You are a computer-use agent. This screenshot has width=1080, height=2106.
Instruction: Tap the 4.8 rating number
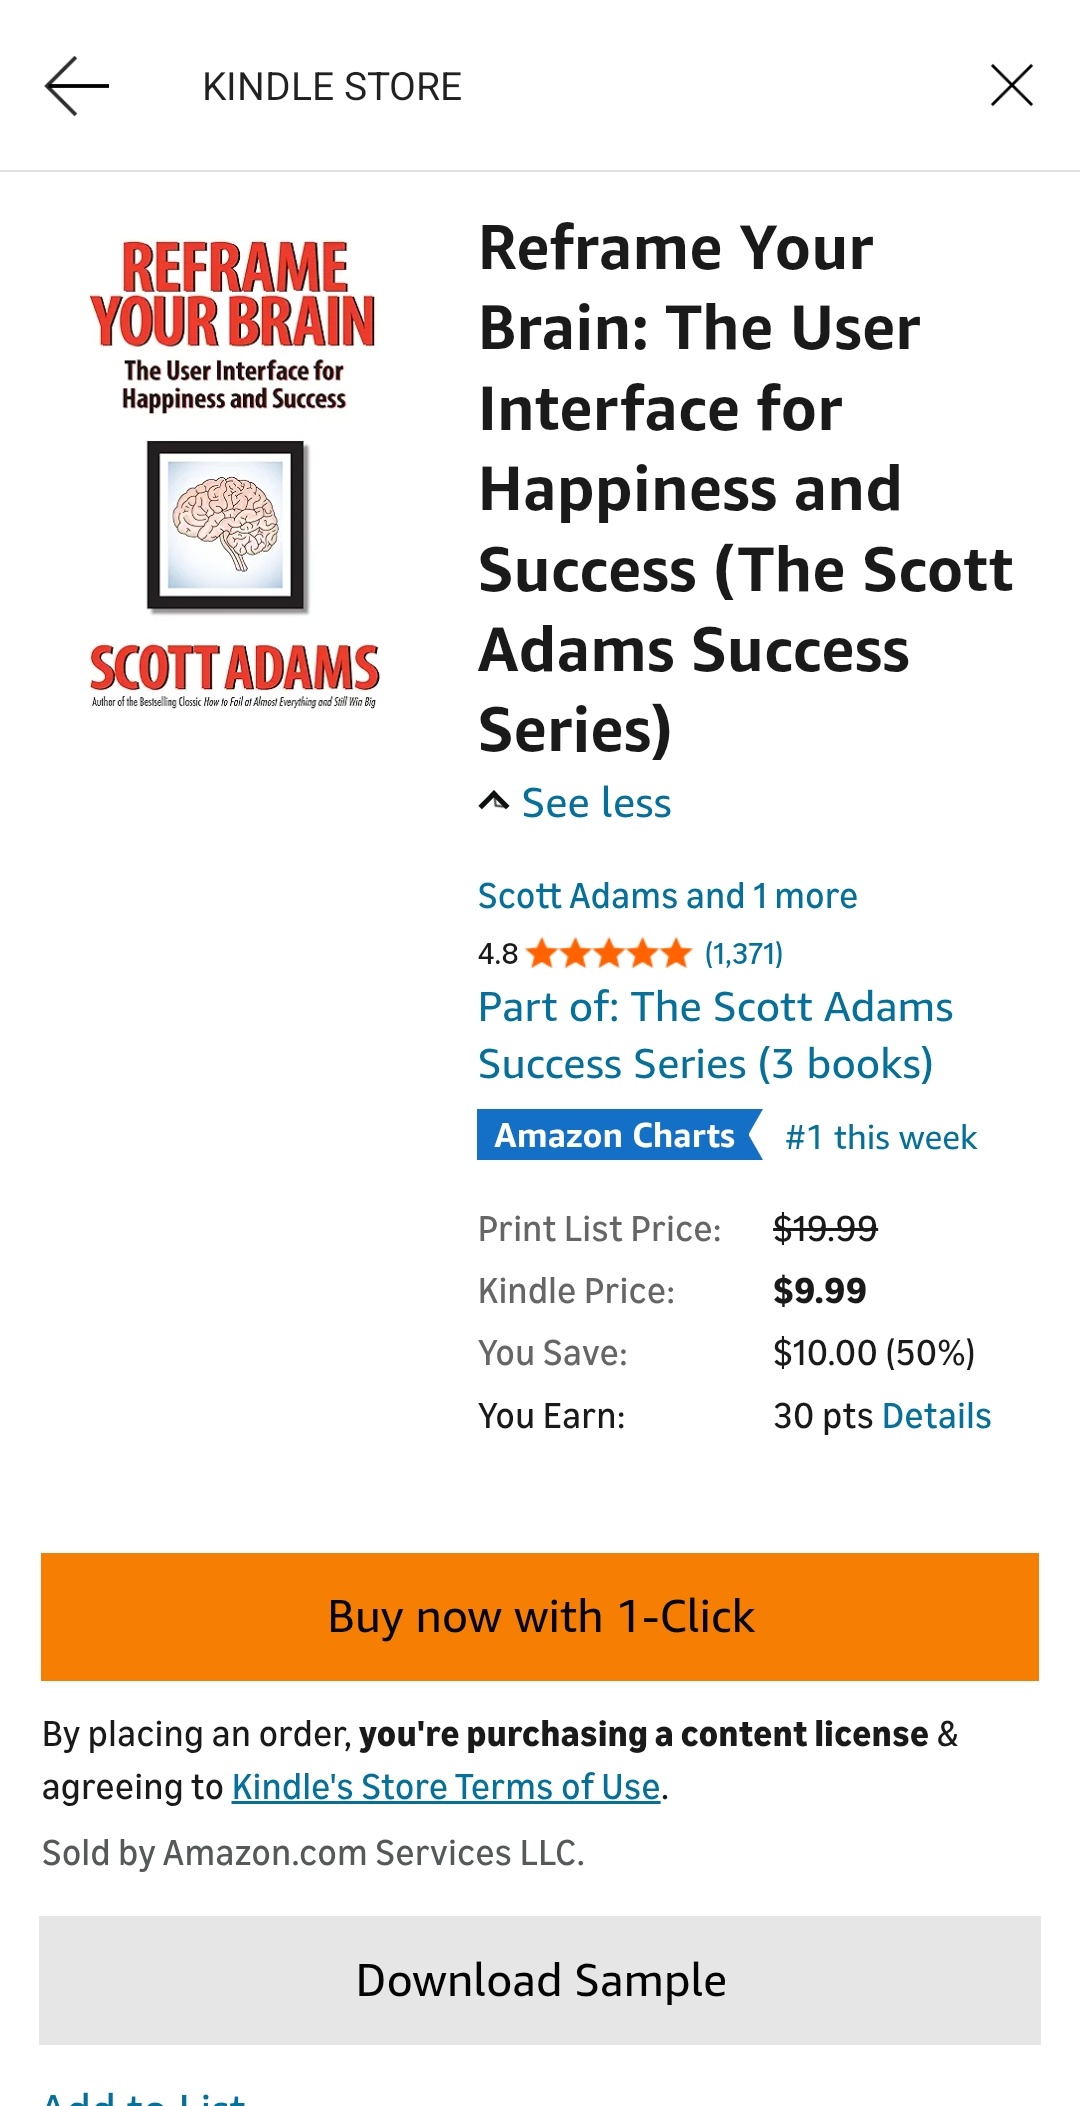497,953
